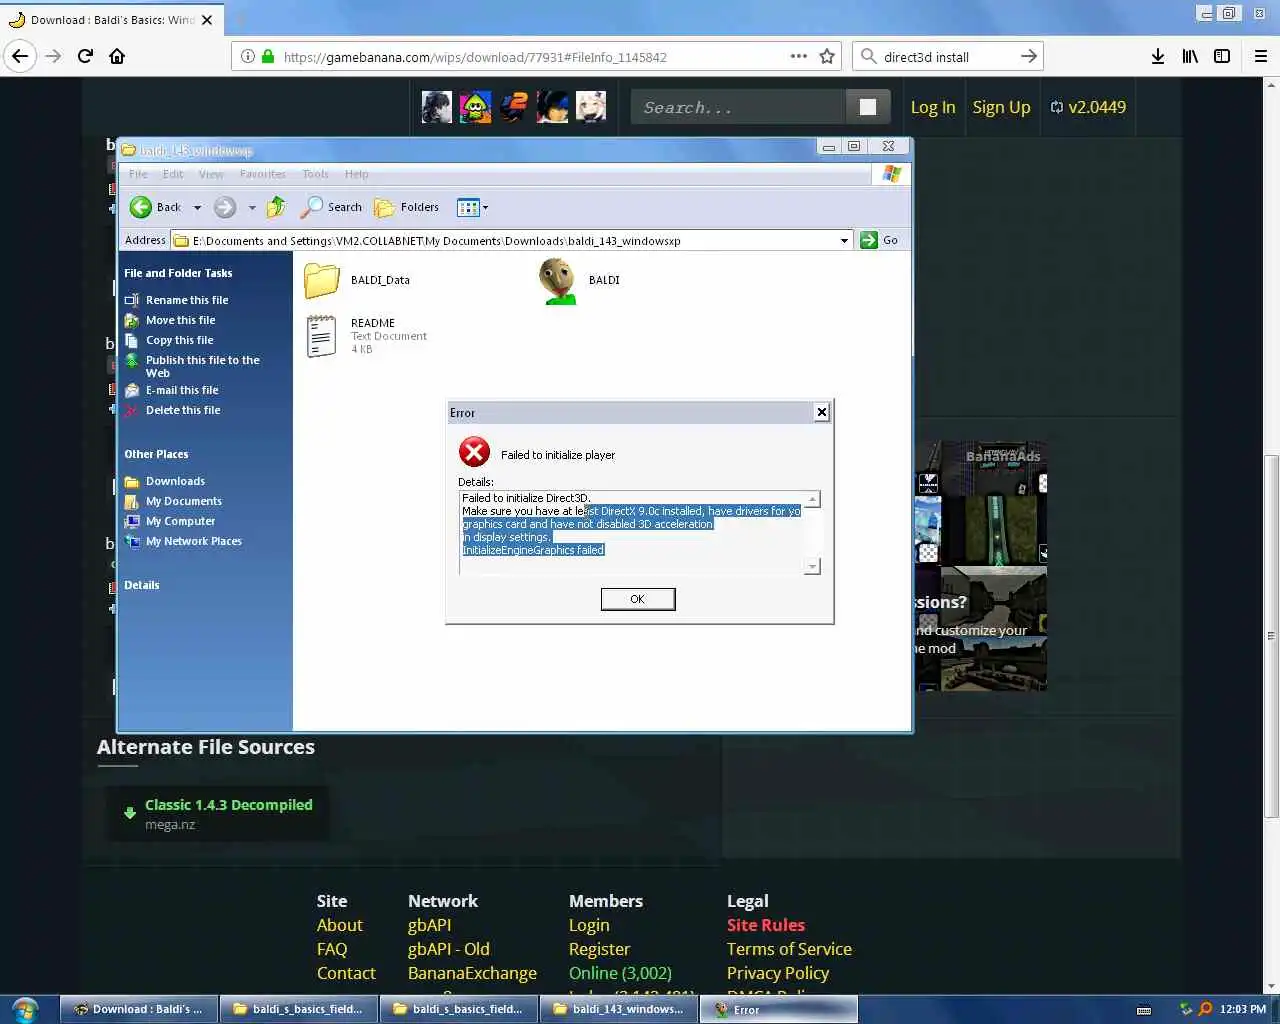The image size is (1280, 1024).
Task: Click Copy this file task
Action: coord(179,340)
